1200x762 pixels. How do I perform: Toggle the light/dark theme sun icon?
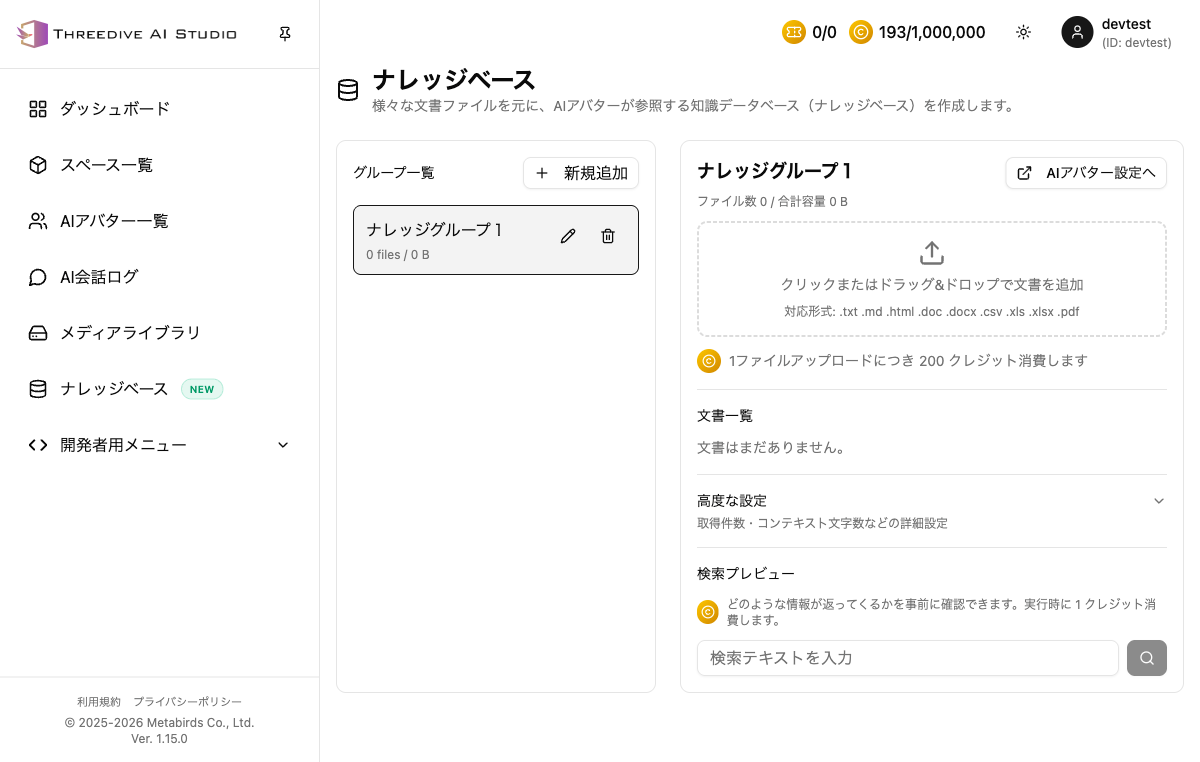point(1023,32)
